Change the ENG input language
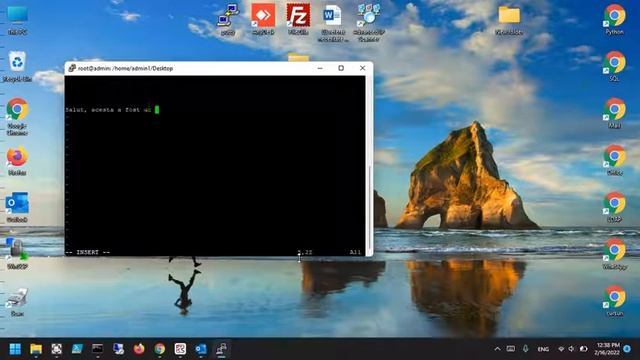 [x=543, y=349]
